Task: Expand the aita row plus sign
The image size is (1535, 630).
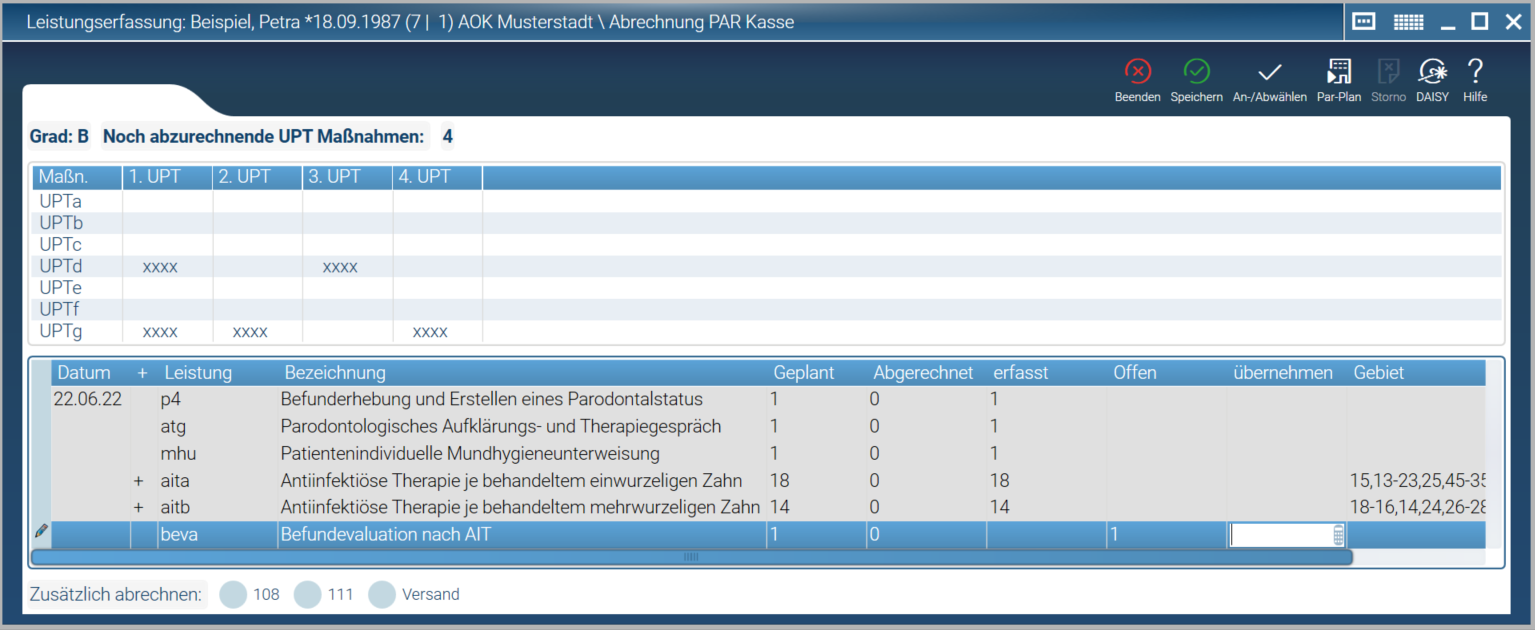Action: pos(139,481)
